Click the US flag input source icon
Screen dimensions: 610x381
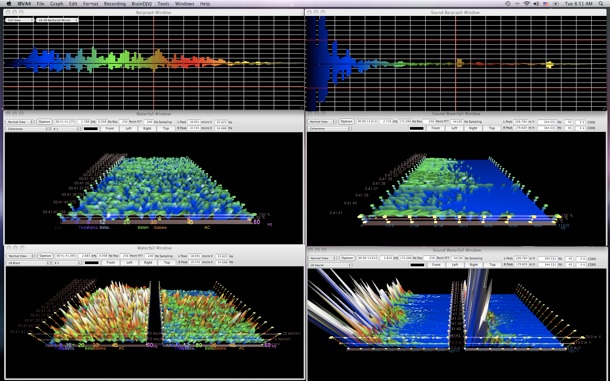click(546, 4)
